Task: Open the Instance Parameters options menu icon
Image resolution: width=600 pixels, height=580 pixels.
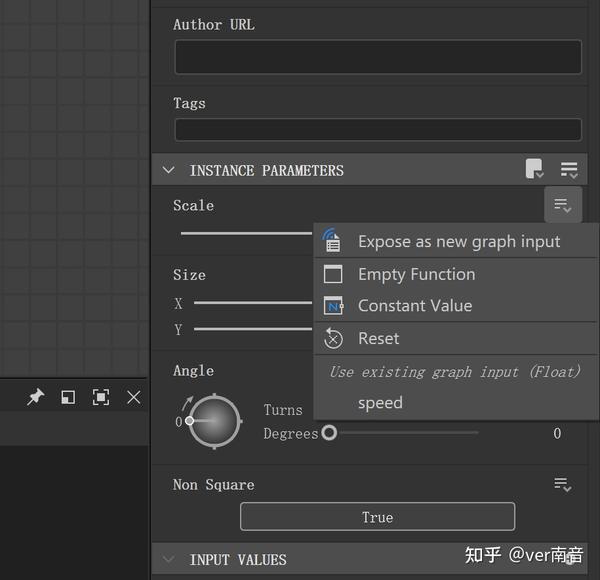Action: point(569,170)
